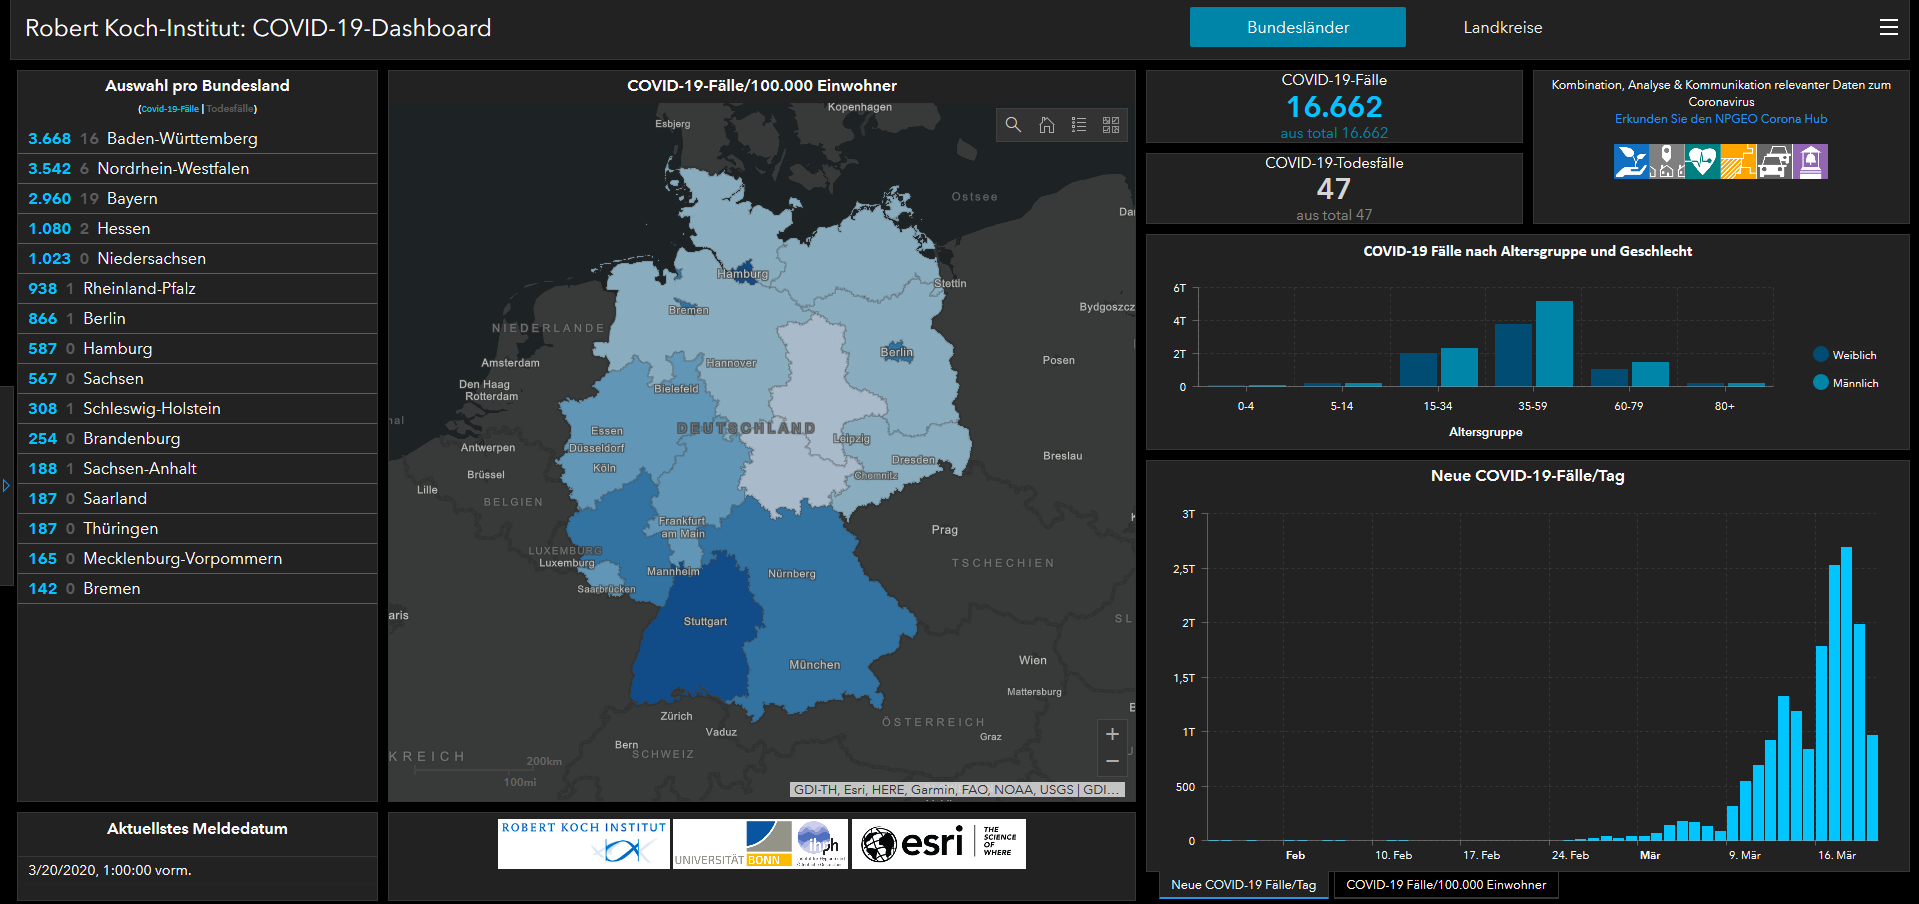Image resolution: width=1919 pixels, height=904 pixels.
Task: Sort the list by Todesfälle
Action: point(230,109)
